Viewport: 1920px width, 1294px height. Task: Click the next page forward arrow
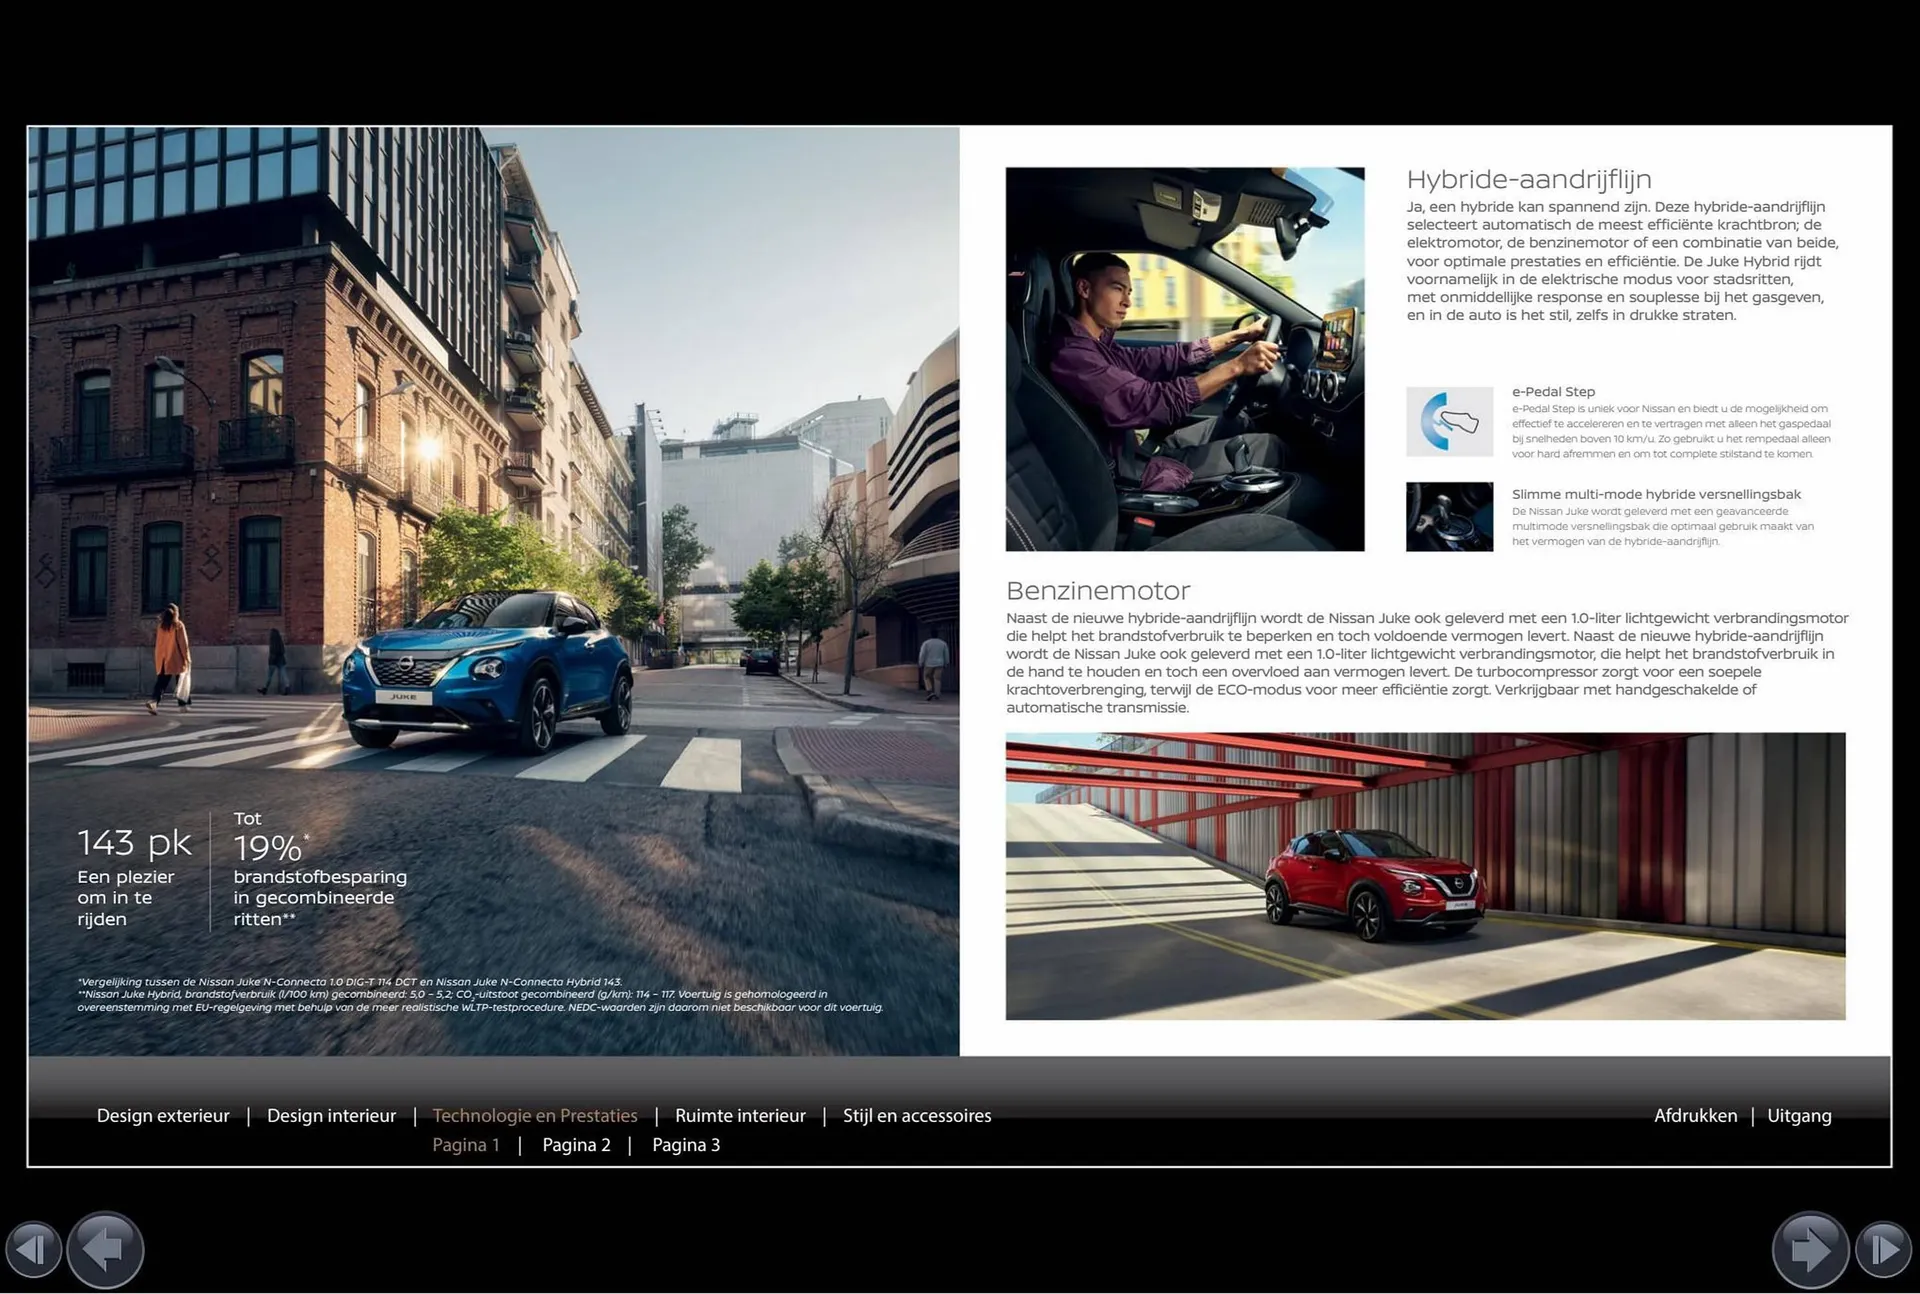(1810, 1249)
